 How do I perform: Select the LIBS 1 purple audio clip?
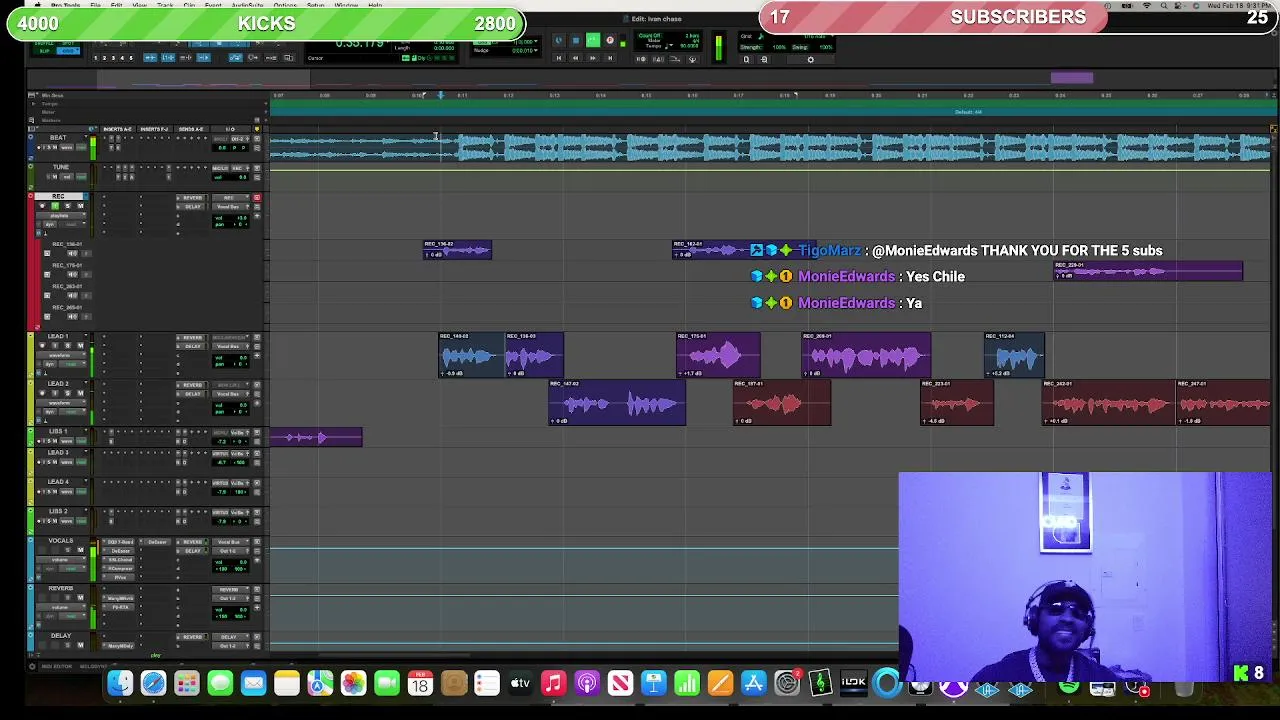[x=316, y=437]
